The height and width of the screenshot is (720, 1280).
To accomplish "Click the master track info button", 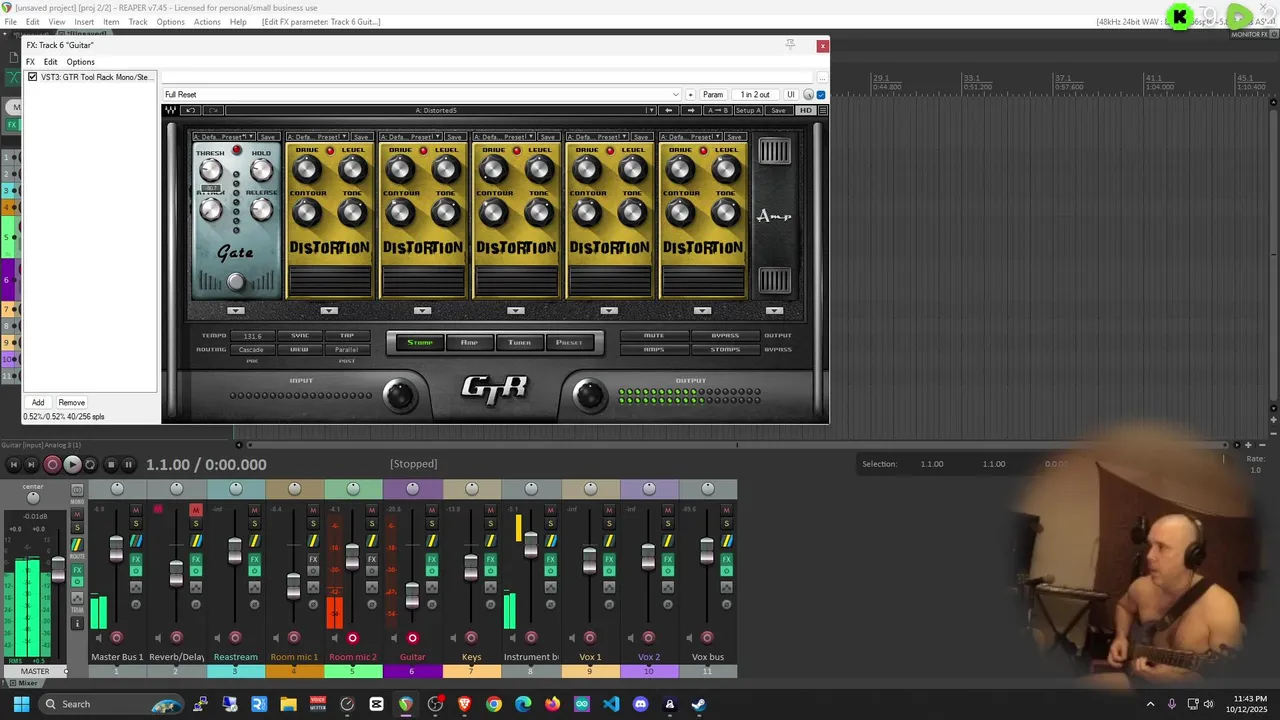I will click(x=77, y=623).
